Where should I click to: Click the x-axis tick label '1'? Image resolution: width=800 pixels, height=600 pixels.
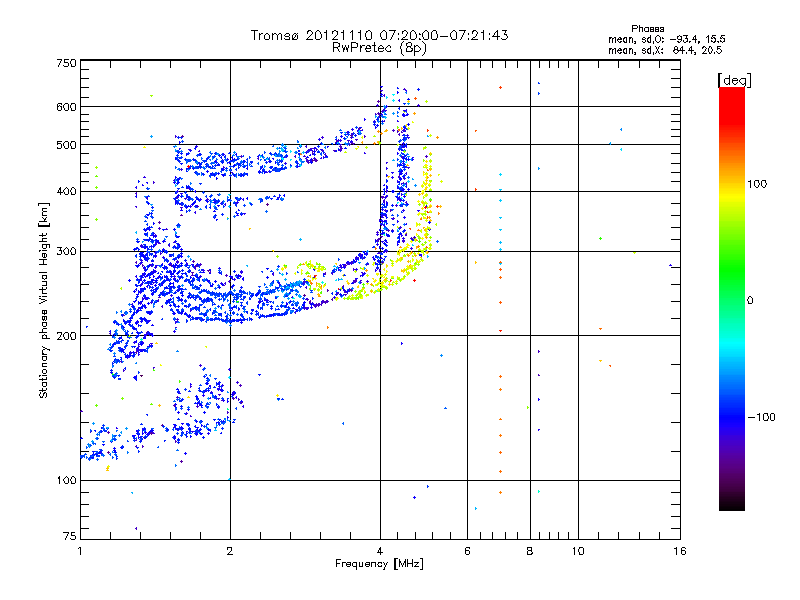[80, 551]
